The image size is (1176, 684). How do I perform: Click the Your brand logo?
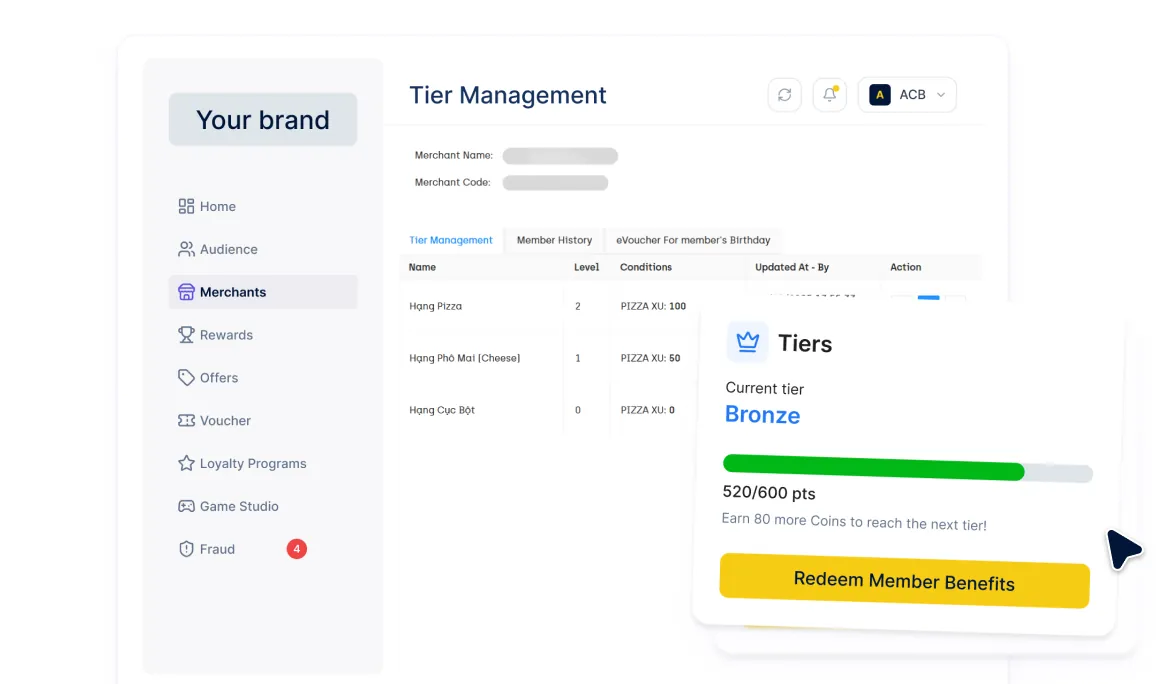[x=262, y=119]
